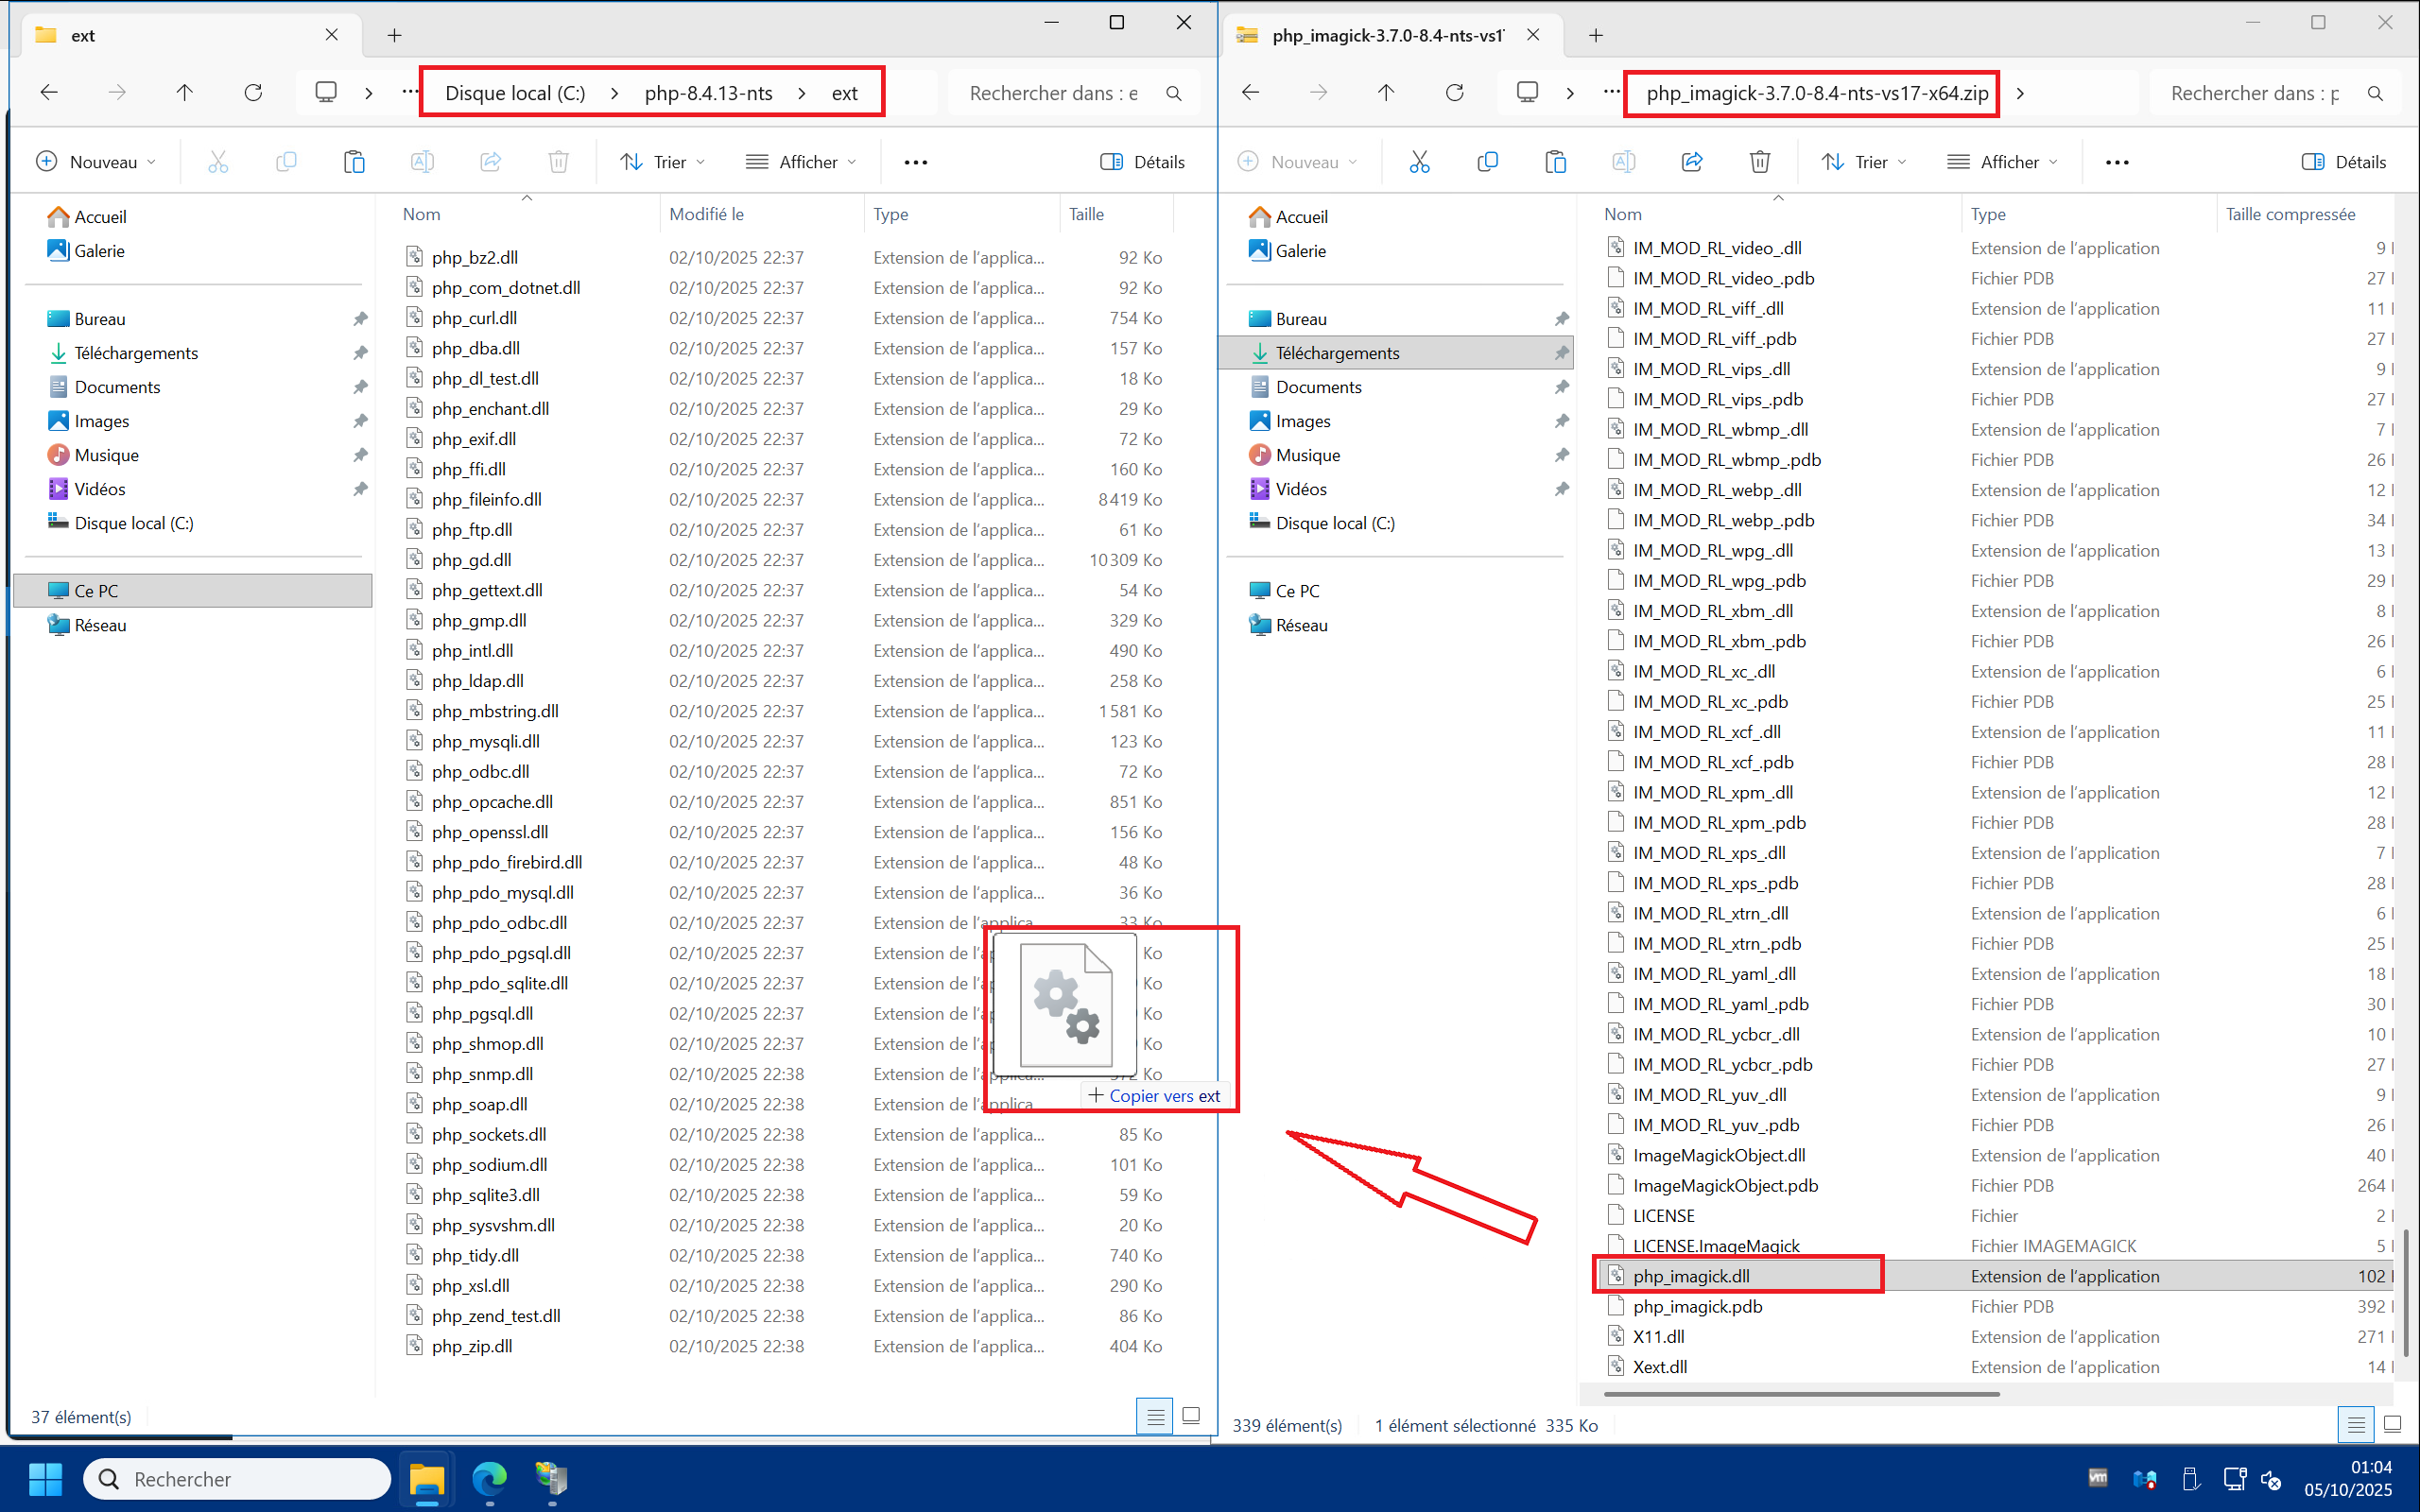Toggle the Détails pane in ext window

(x=1142, y=162)
